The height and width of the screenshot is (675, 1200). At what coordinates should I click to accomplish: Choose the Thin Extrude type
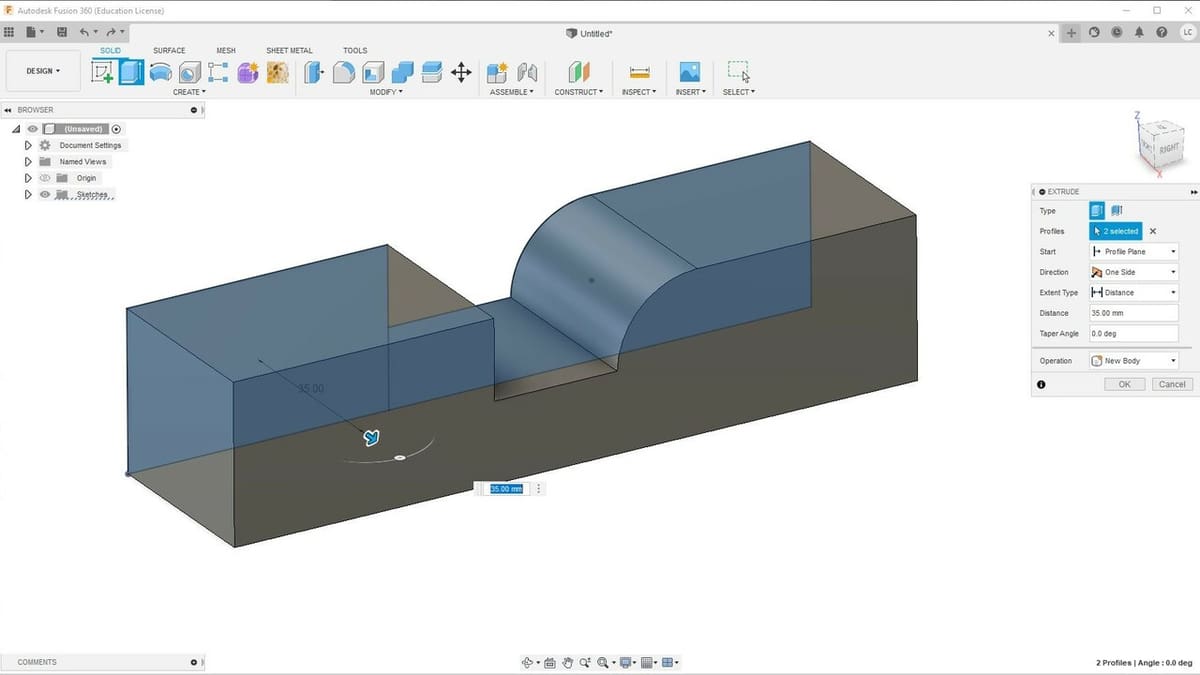[1116, 210]
